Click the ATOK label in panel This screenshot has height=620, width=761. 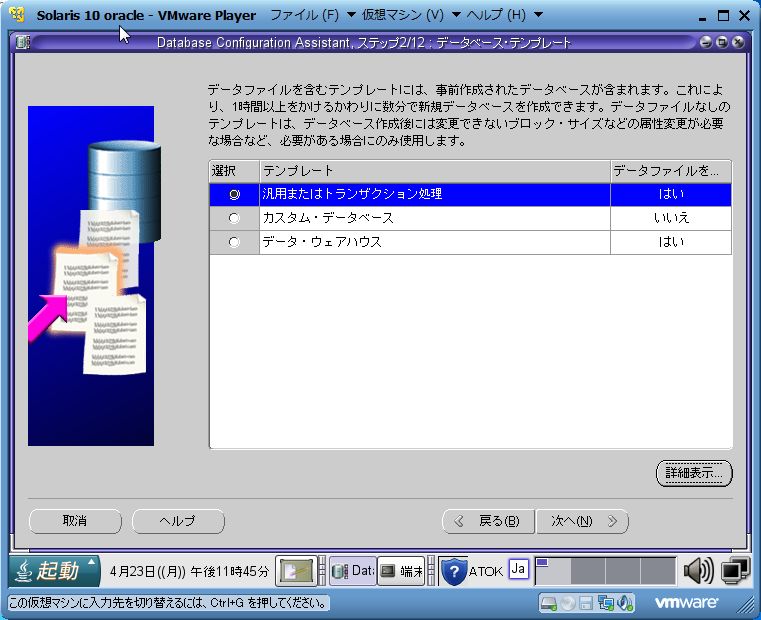(x=485, y=572)
